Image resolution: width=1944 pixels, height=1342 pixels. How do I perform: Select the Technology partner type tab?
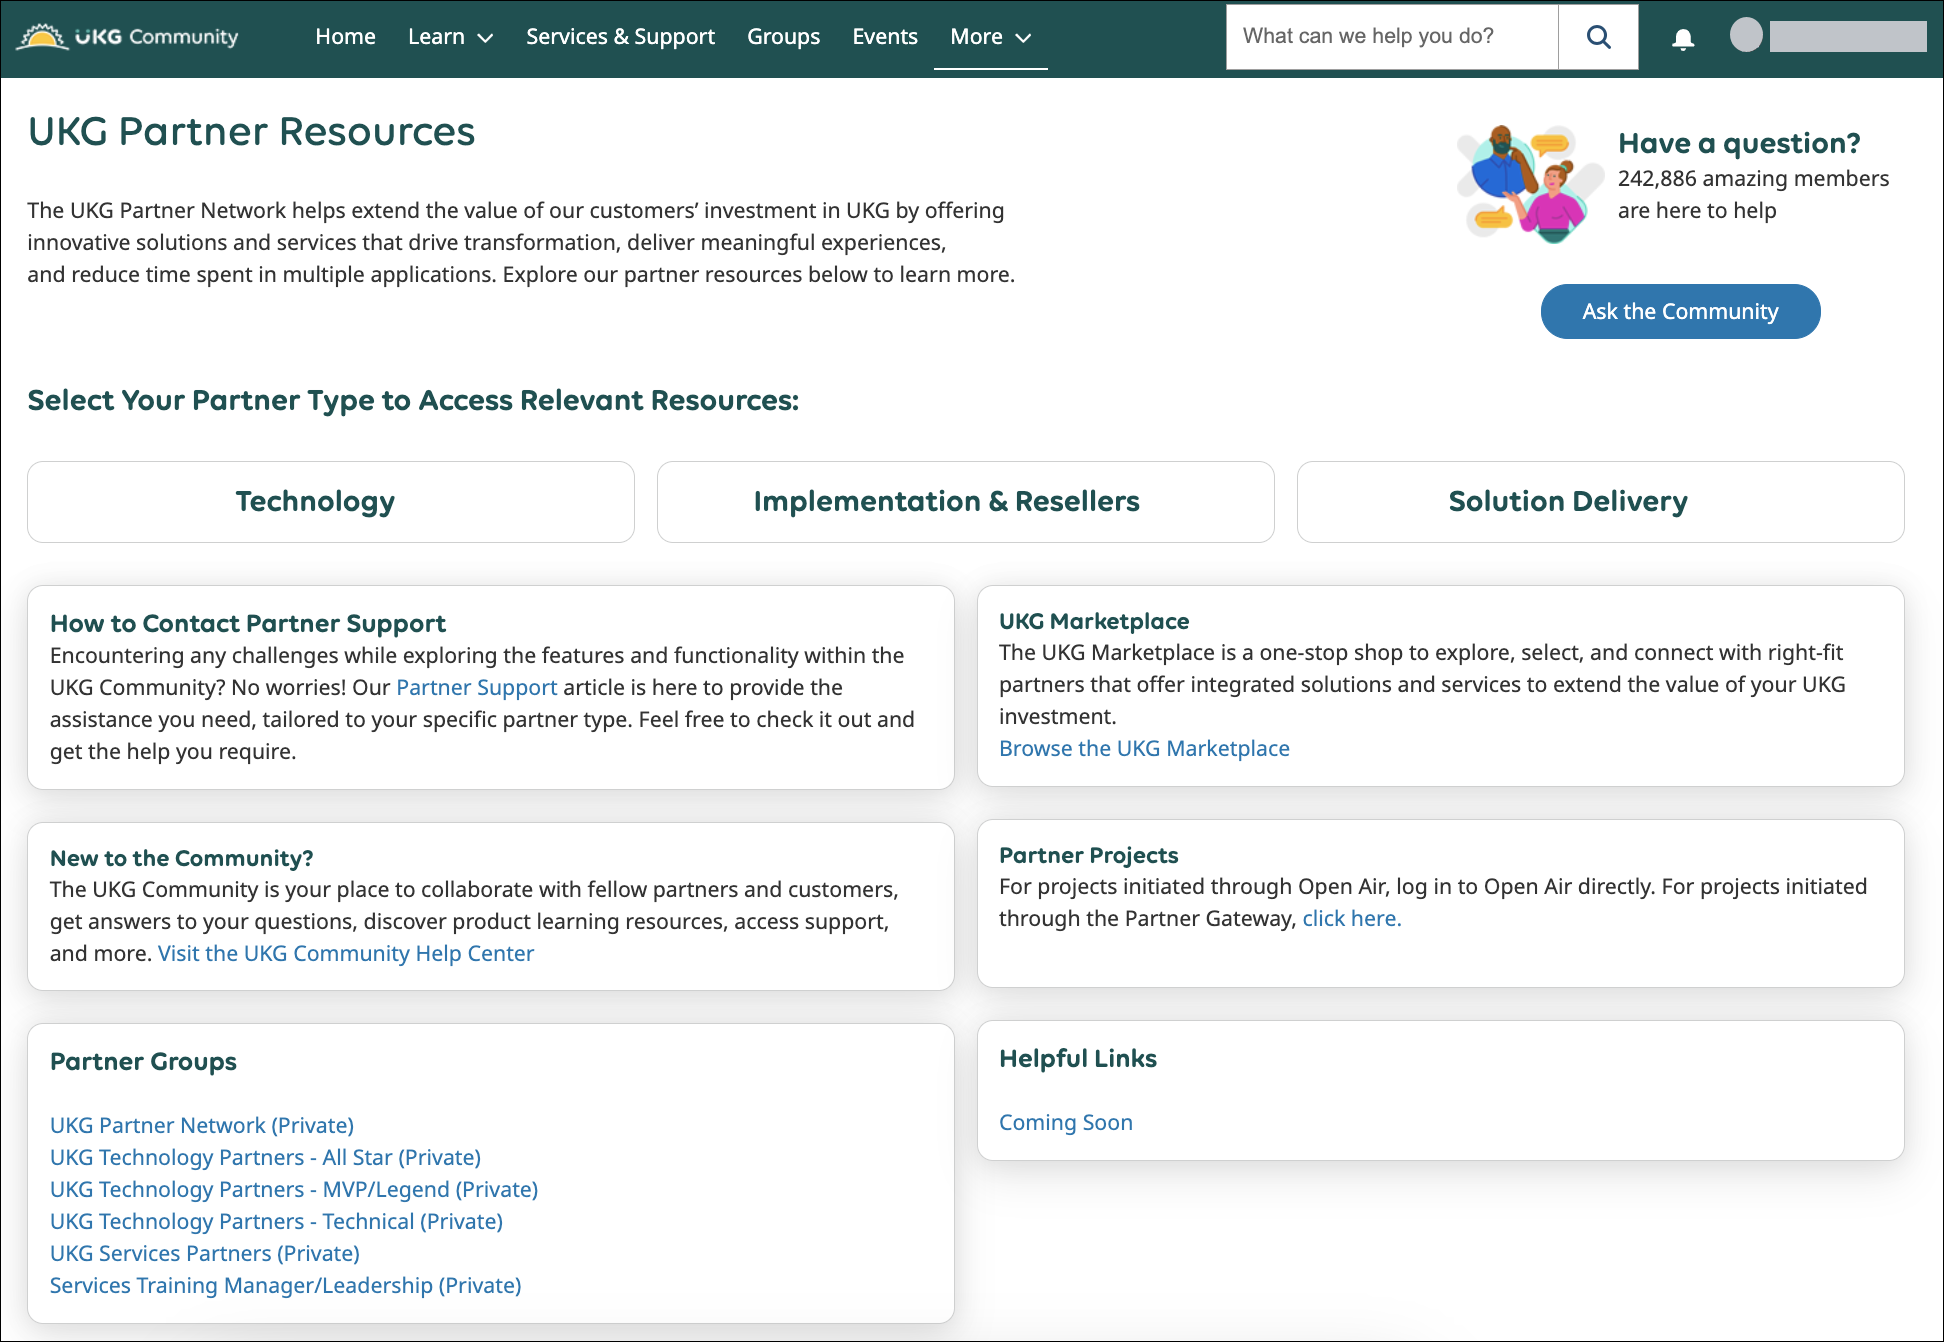[x=315, y=500]
